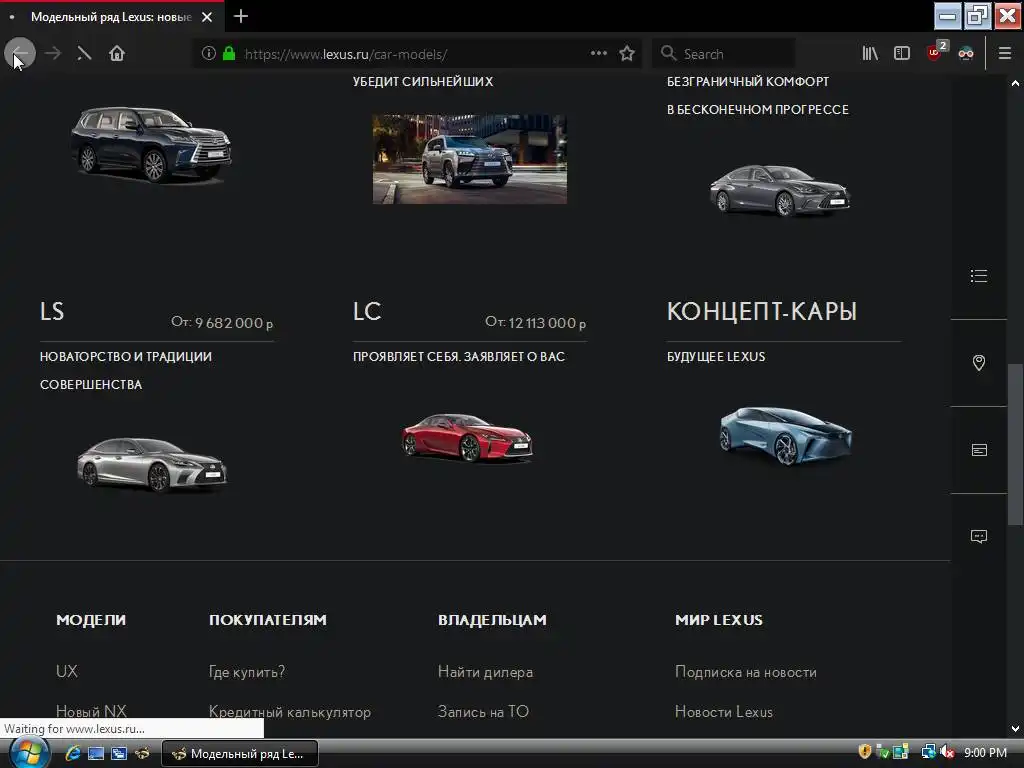Image resolution: width=1024 pixels, height=768 pixels.
Task: Click text 'БЕЗГРАНИЧНЫЙ КОМФОРТ'
Action: 748,82
